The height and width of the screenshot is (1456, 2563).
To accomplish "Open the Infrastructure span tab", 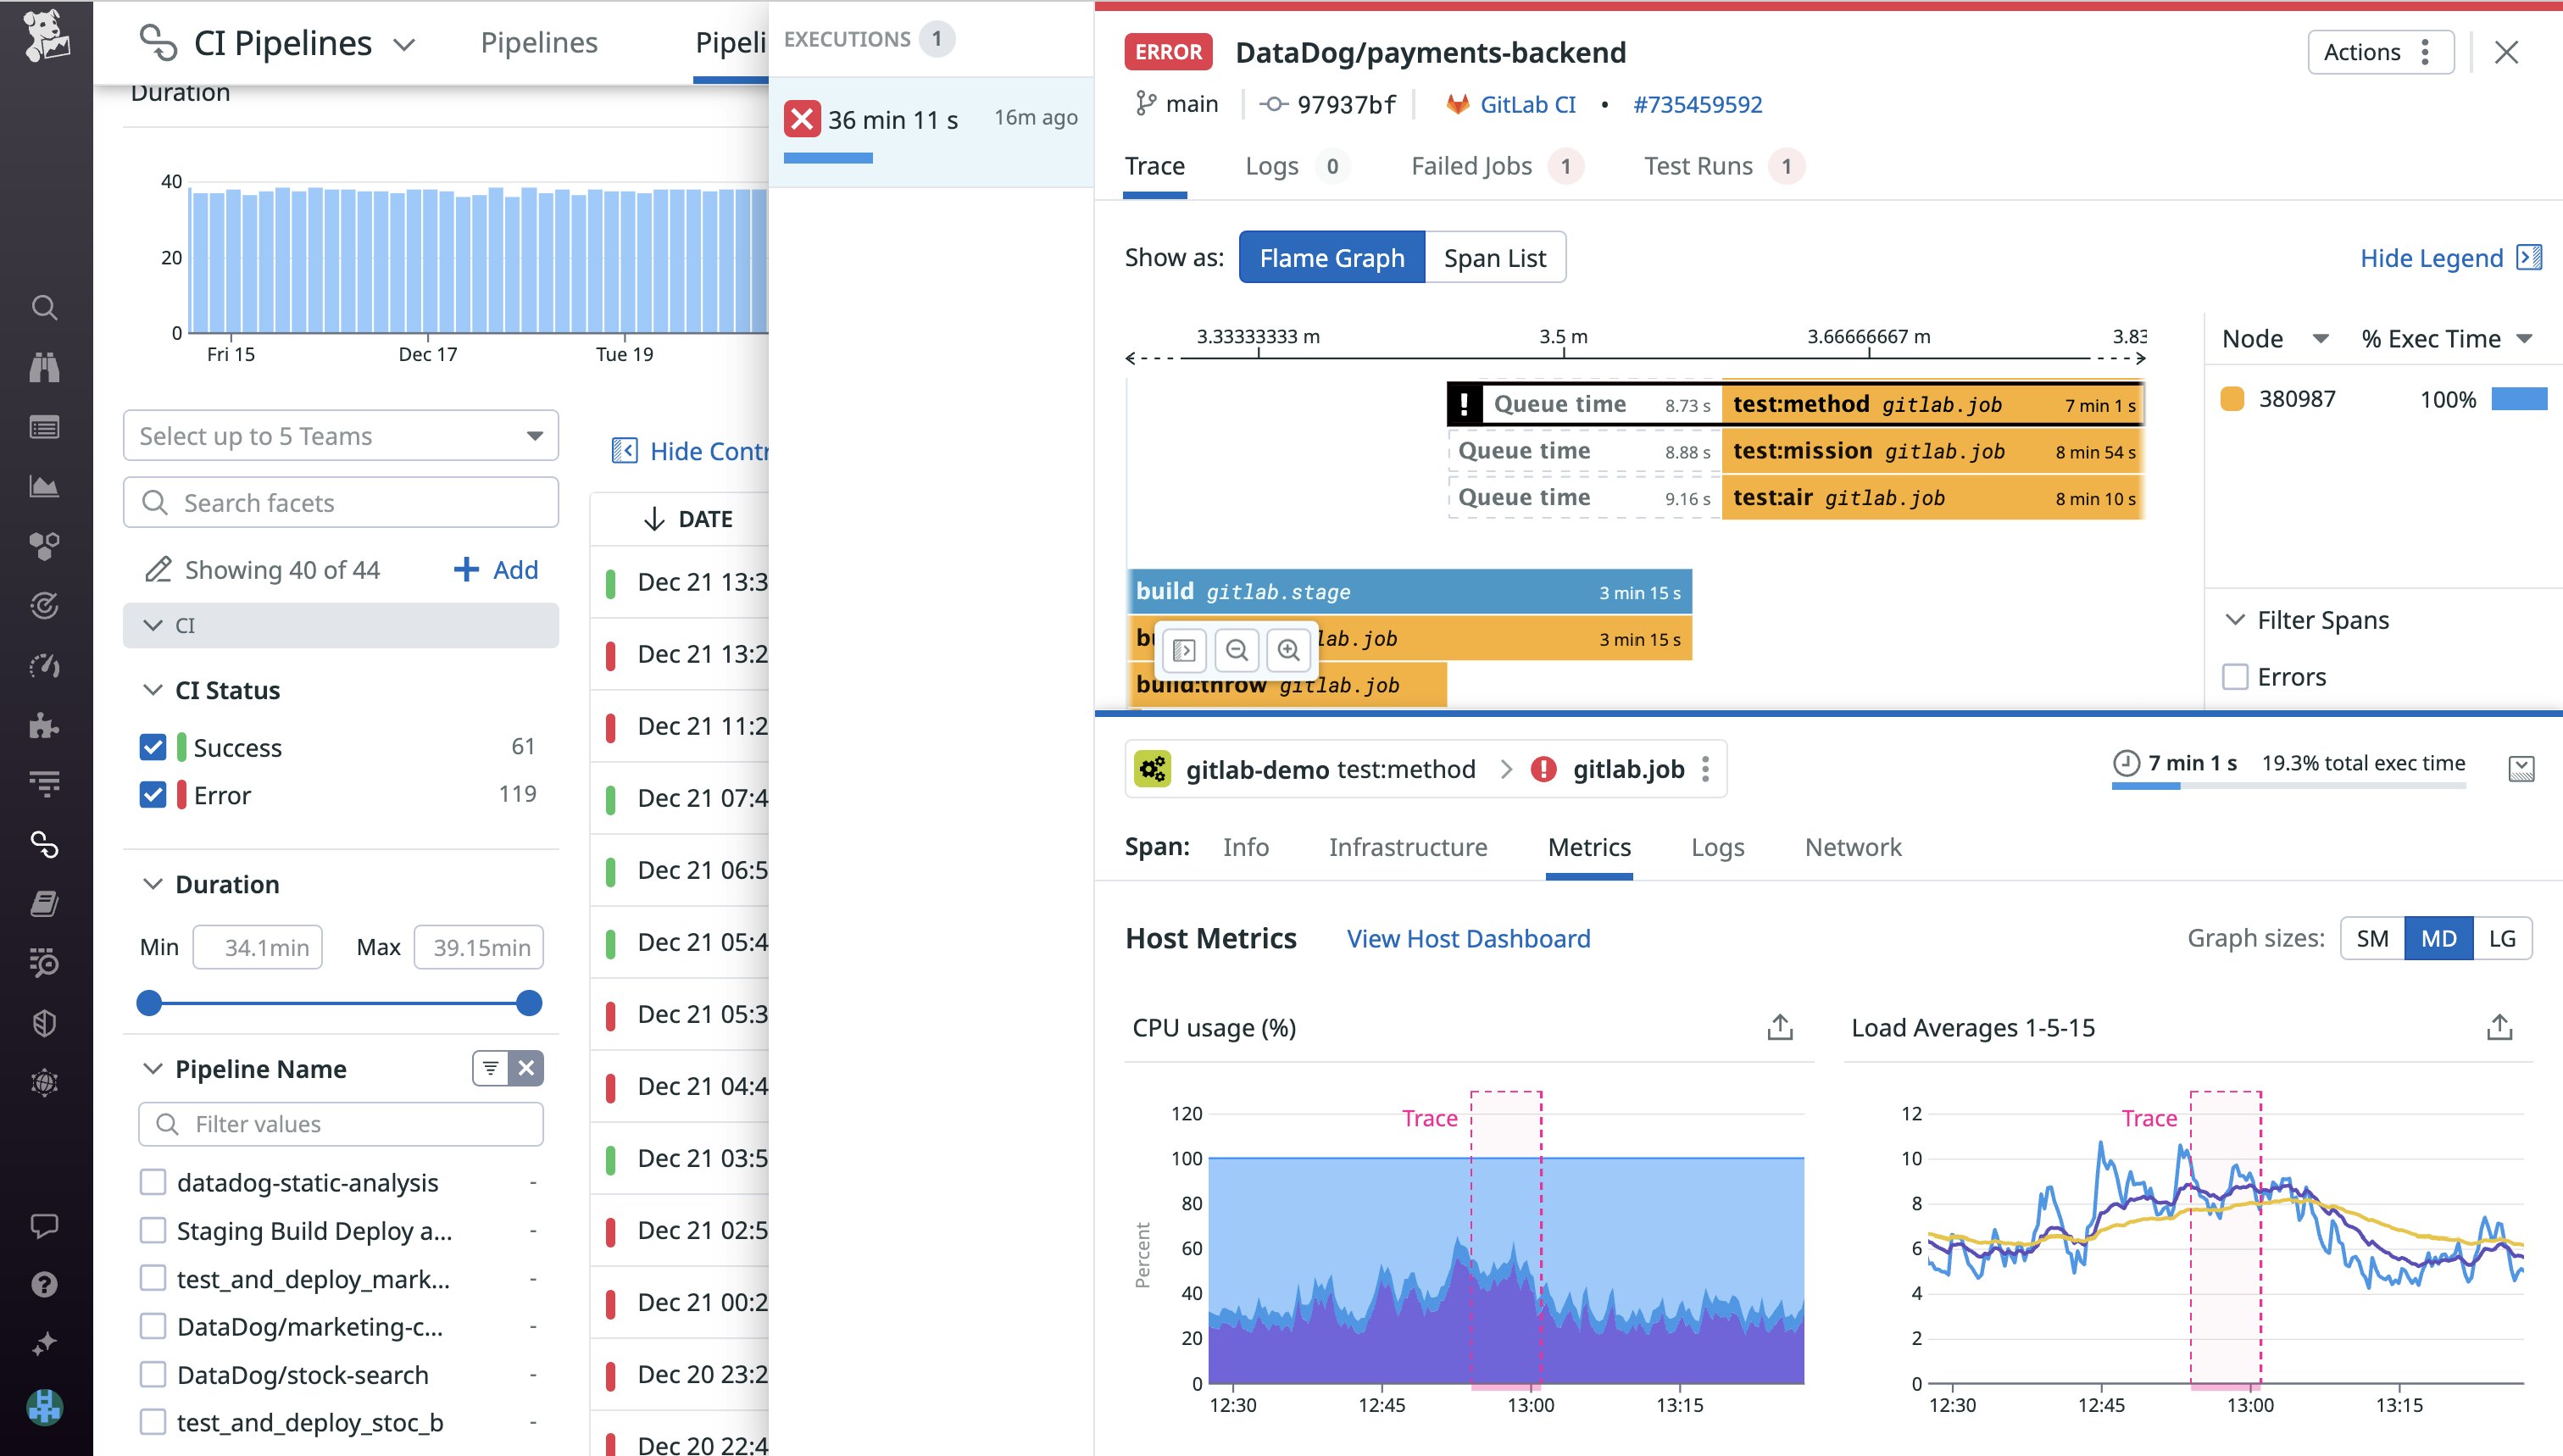I will [x=1407, y=847].
